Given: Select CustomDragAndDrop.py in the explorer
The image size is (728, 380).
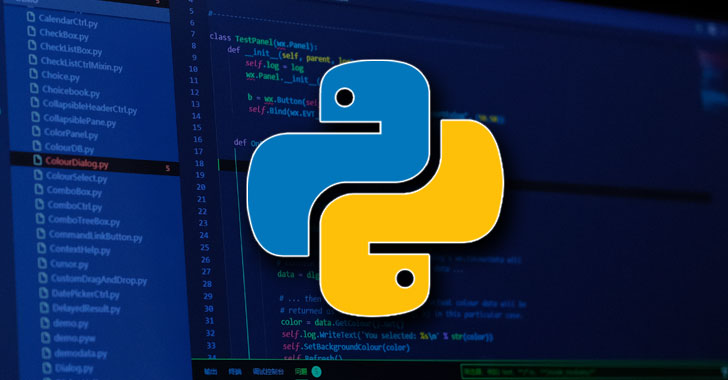Looking at the screenshot, I should coord(99,279).
